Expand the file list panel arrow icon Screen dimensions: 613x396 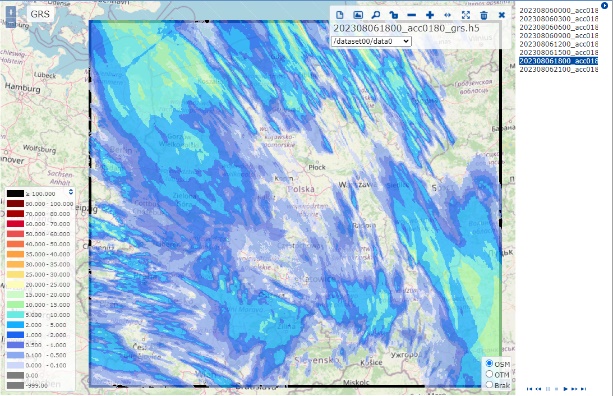(604, 5)
